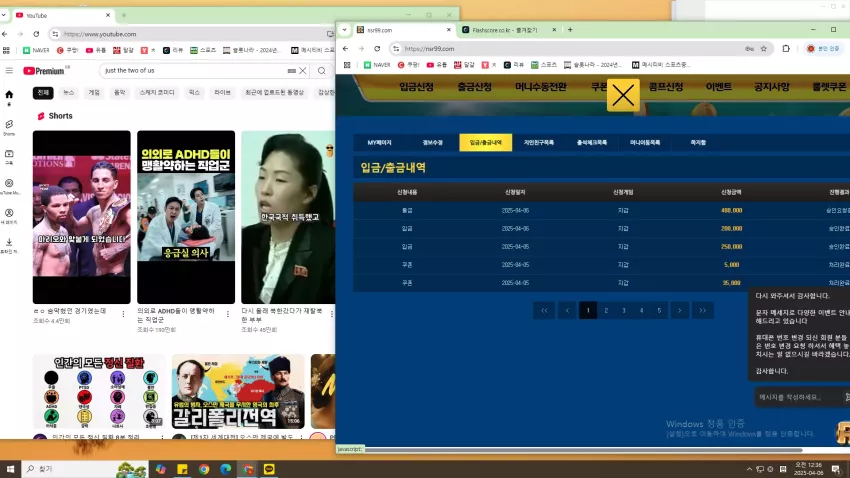Open the on-screen keyboard icon in YouTube search

[292, 70]
